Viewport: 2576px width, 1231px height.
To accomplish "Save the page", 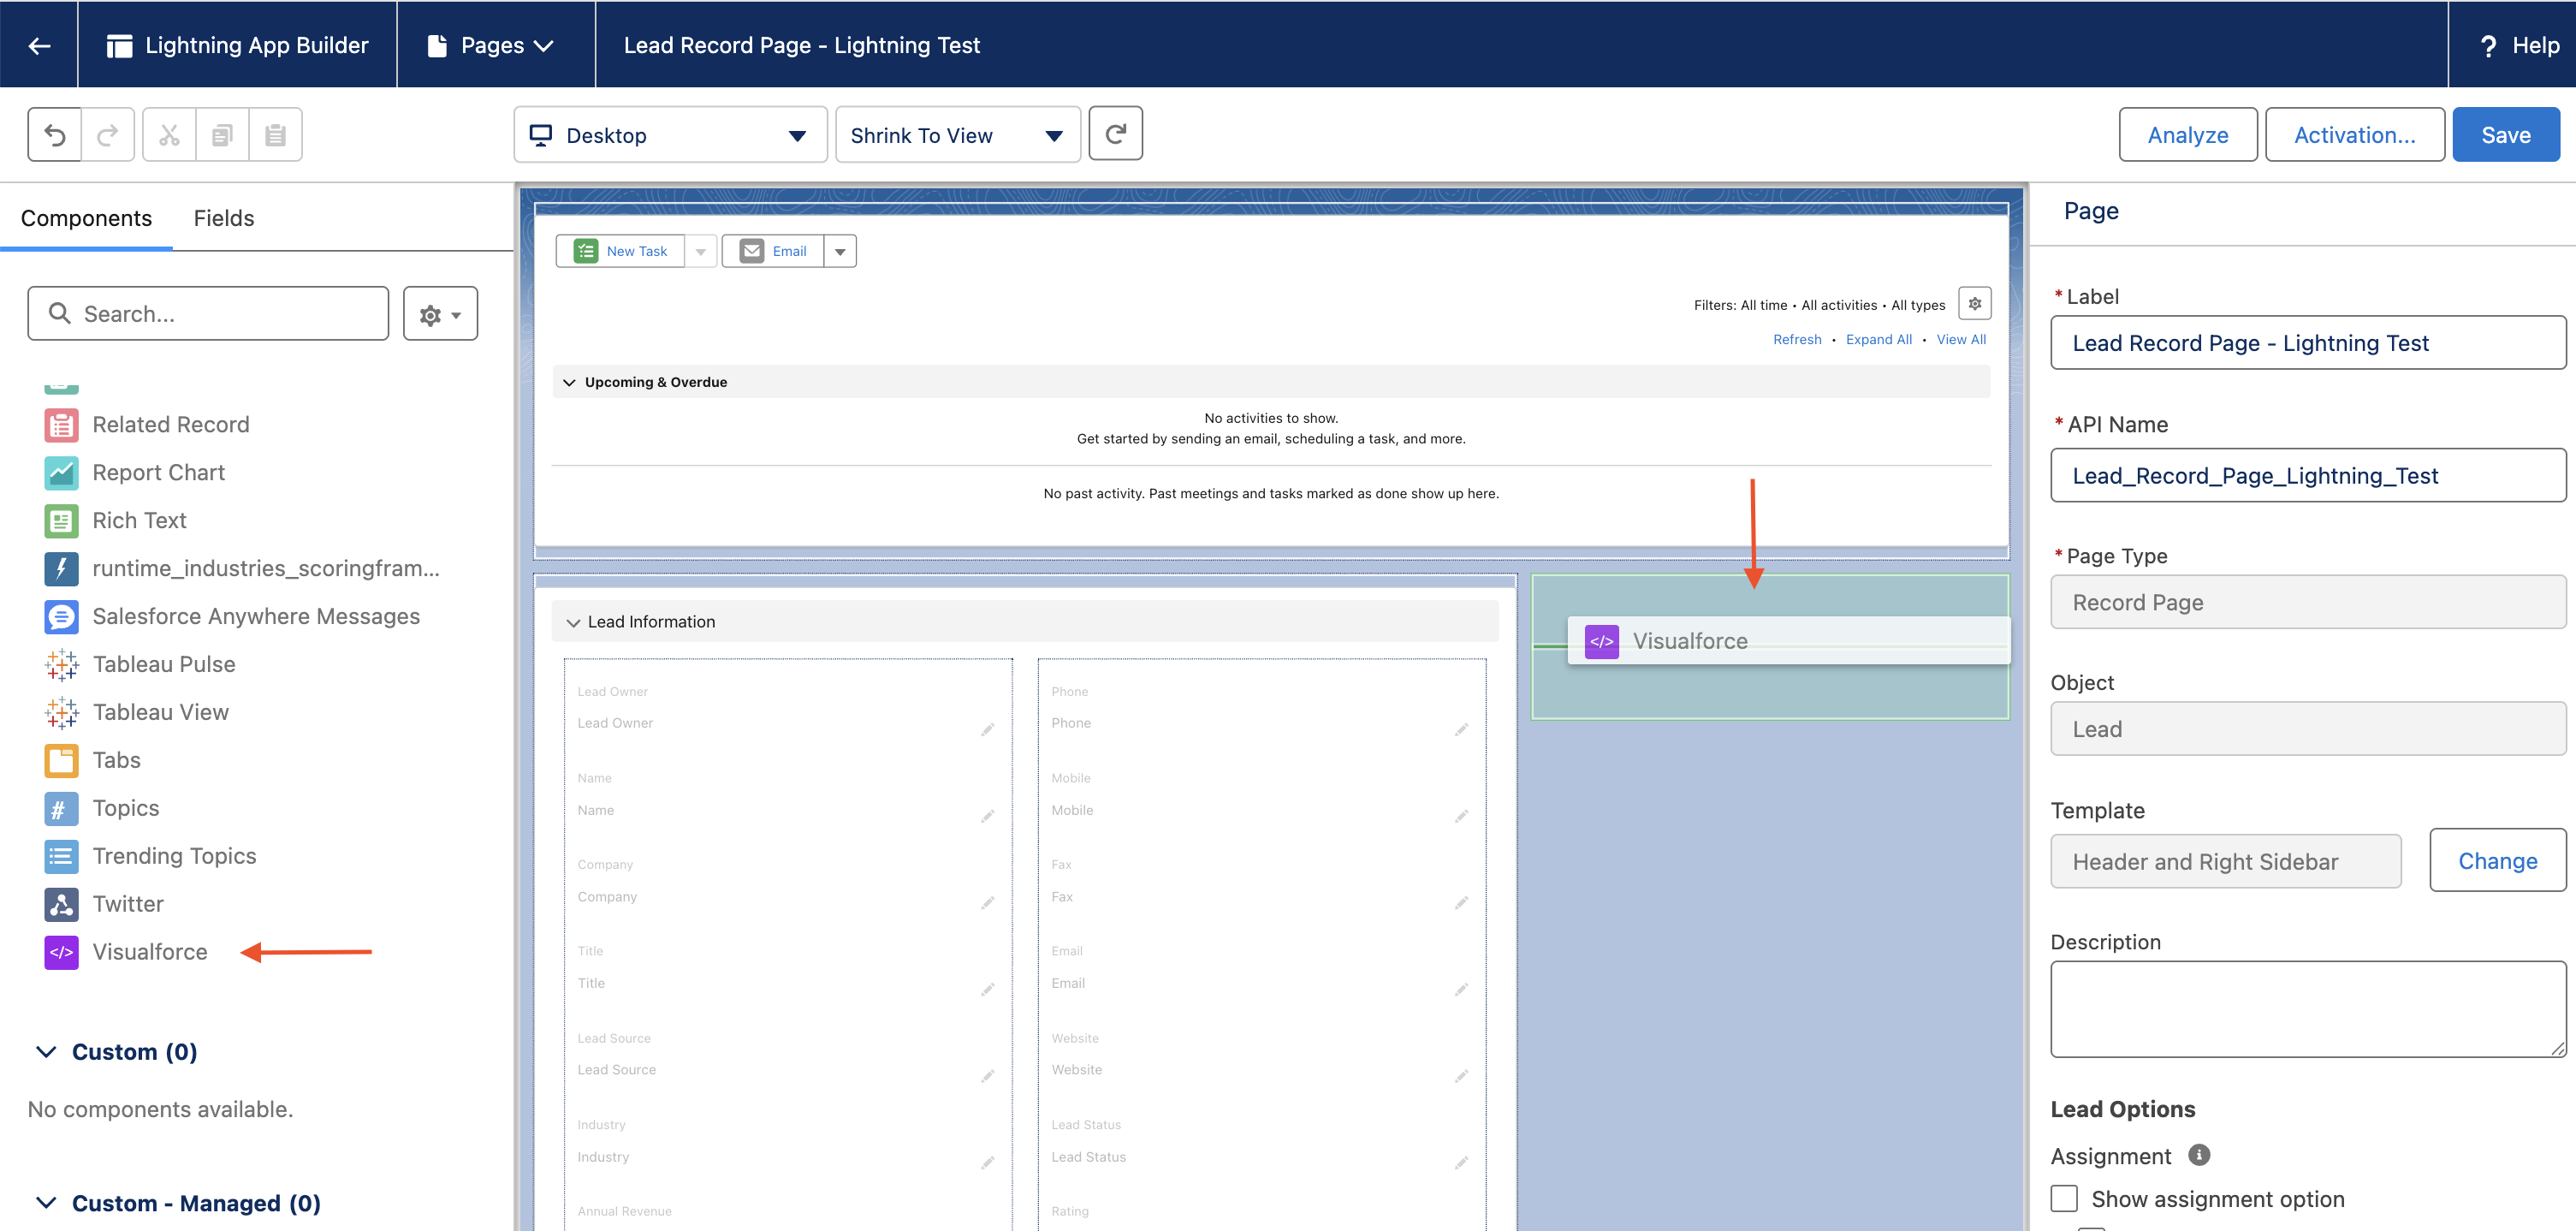I will [x=2505, y=135].
